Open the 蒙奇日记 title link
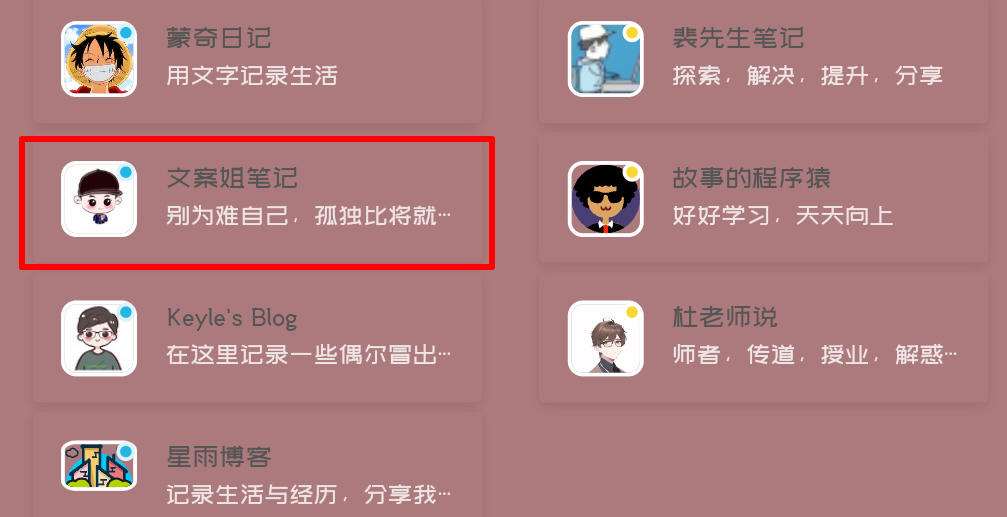This screenshot has width=1007, height=517. pos(218,38)
